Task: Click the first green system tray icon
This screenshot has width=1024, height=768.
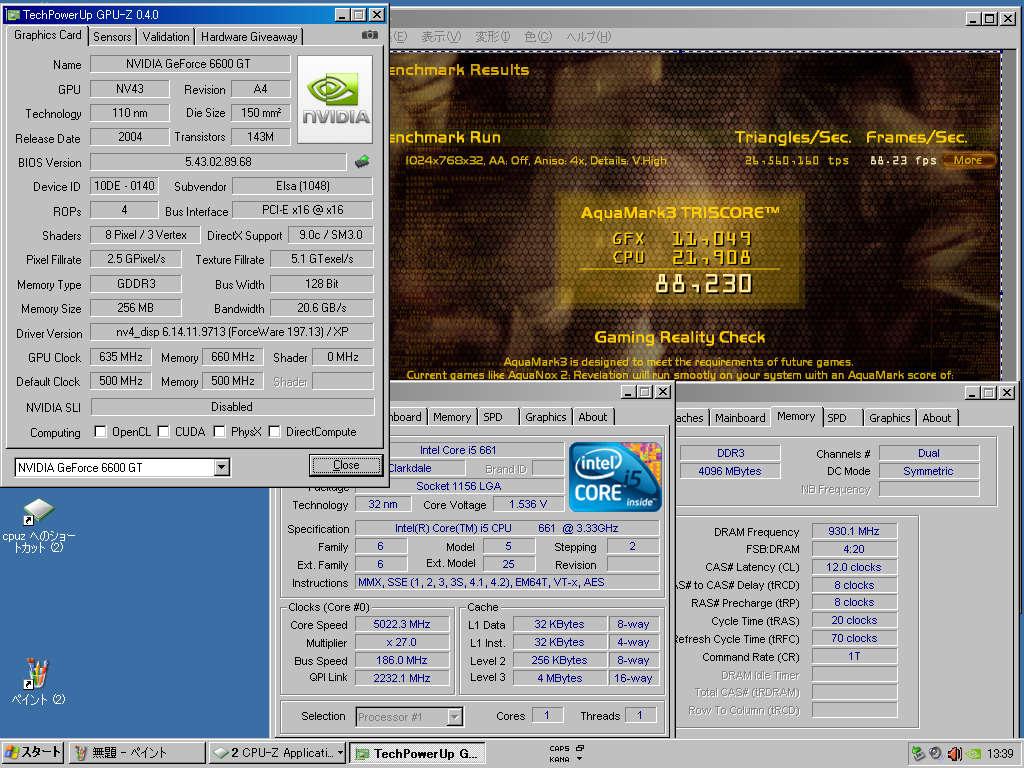Action: tap(918, 754)
